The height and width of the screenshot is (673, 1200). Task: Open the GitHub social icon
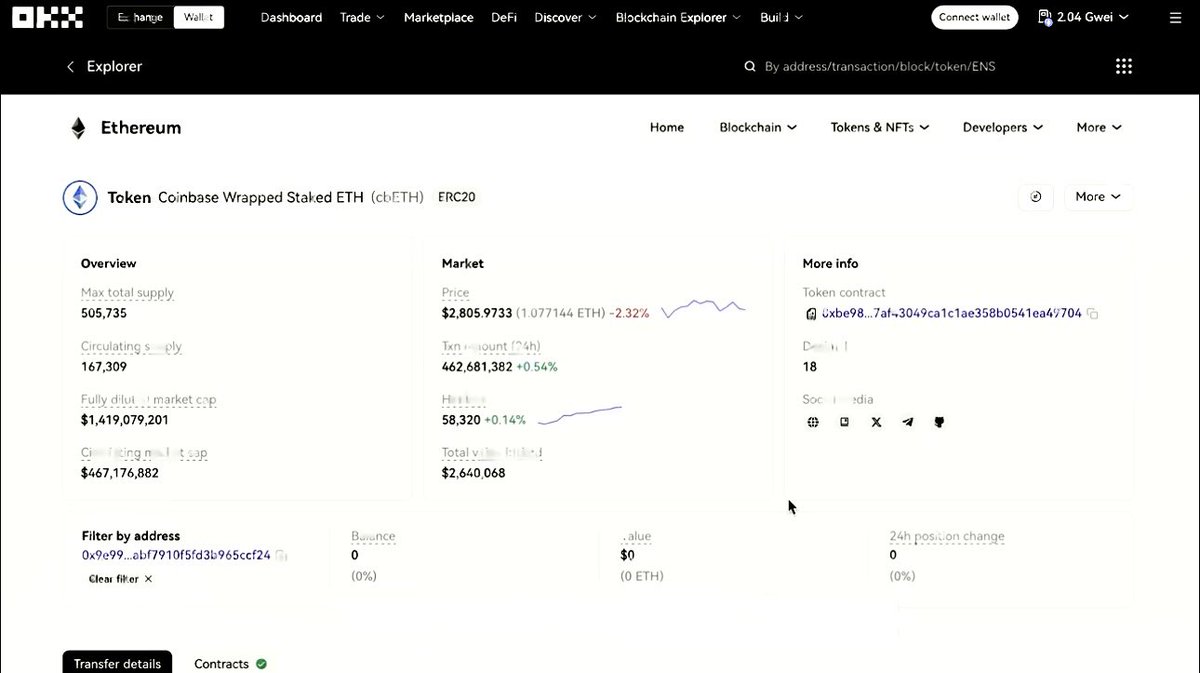click(939, 422)
